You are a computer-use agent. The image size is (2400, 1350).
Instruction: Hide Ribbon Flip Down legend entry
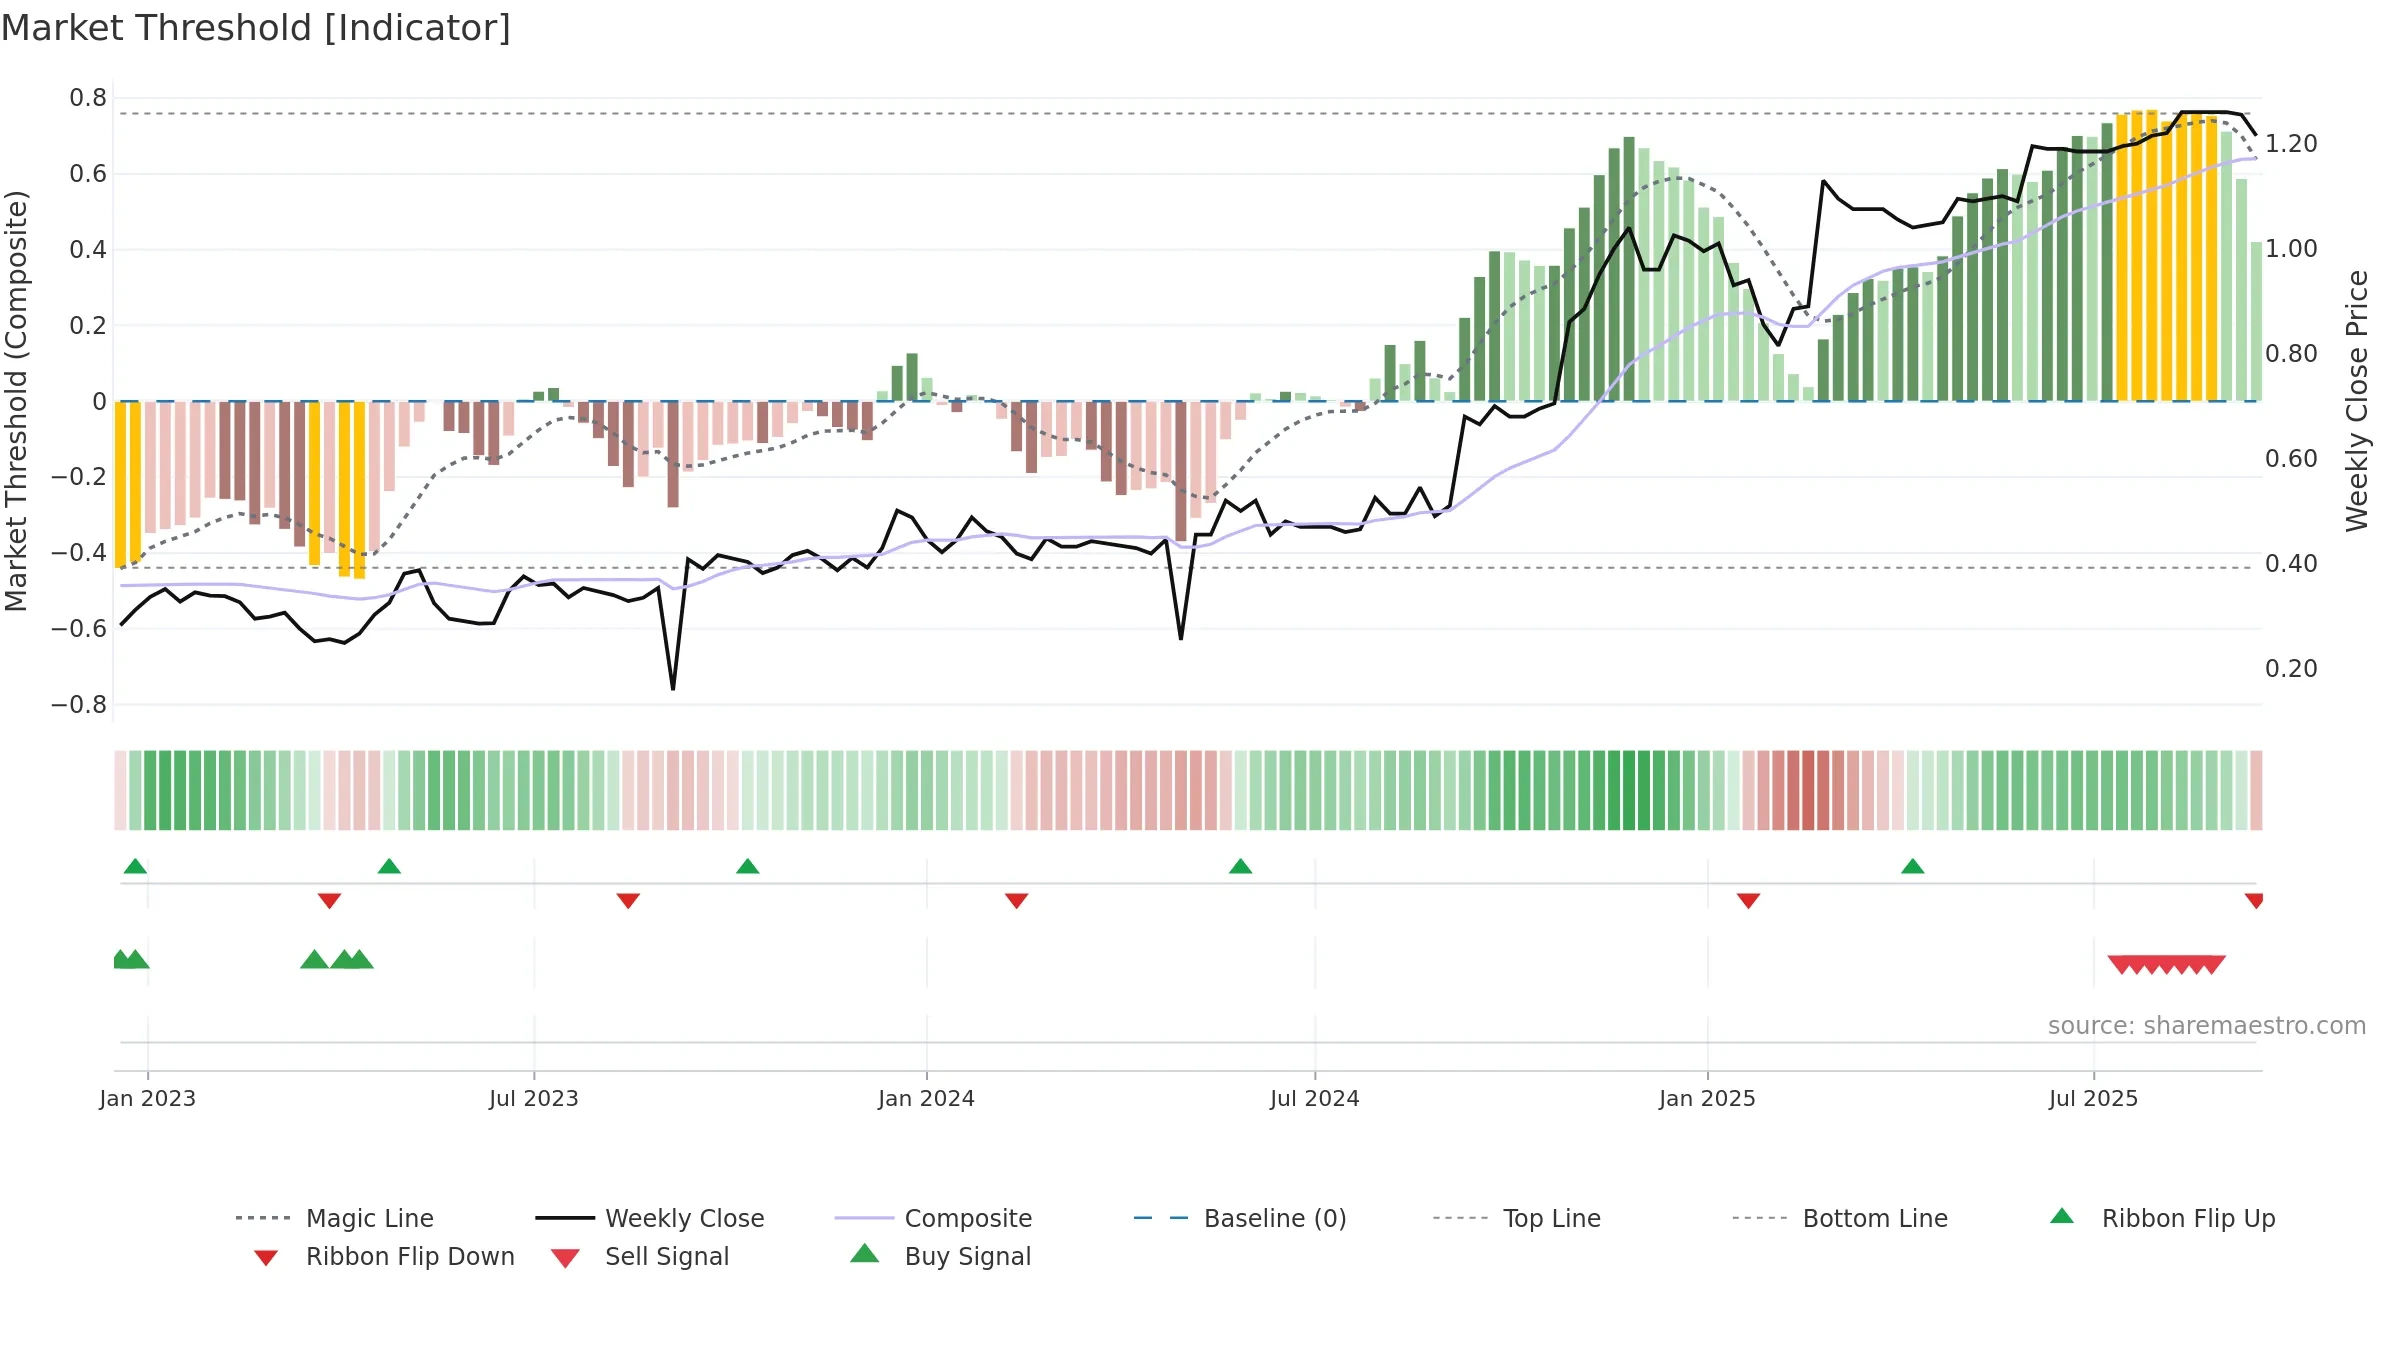pos(384,1256)
